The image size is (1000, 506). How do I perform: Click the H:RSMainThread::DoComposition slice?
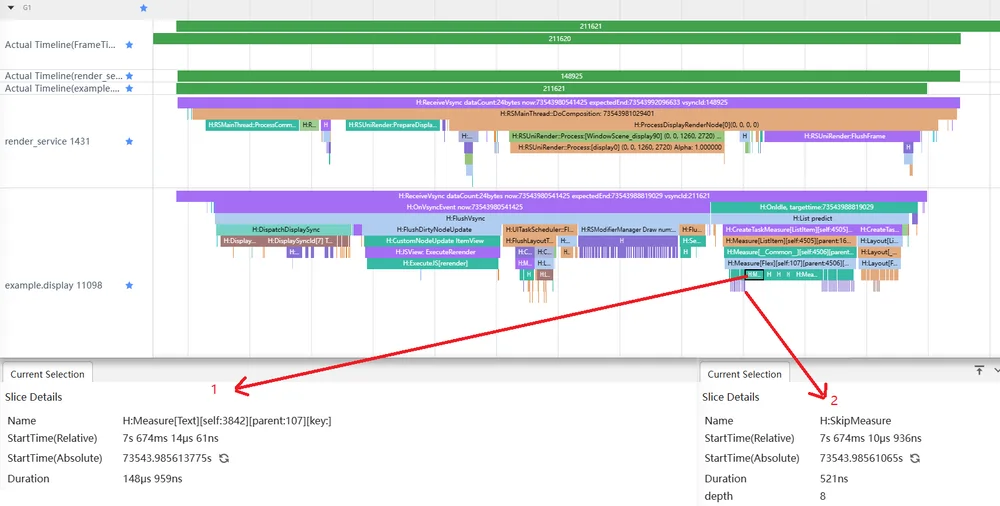[574, 114]
